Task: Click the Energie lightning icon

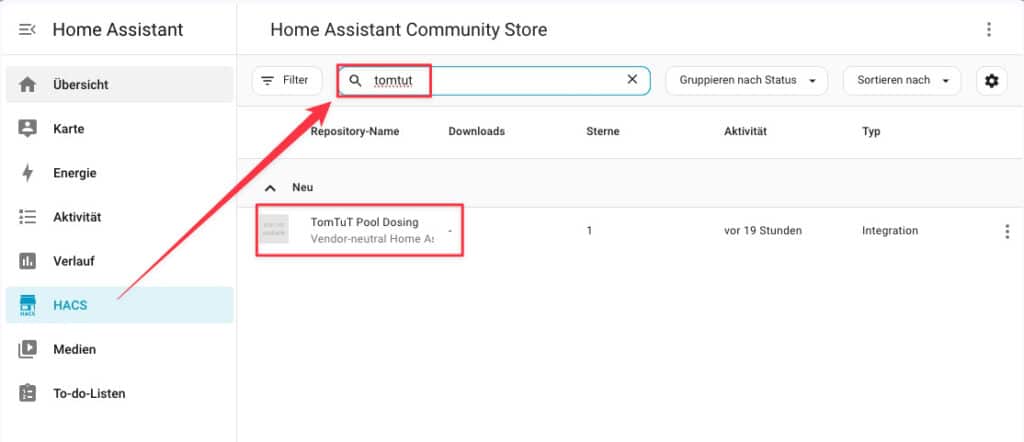Action: [x=28, y=173]
